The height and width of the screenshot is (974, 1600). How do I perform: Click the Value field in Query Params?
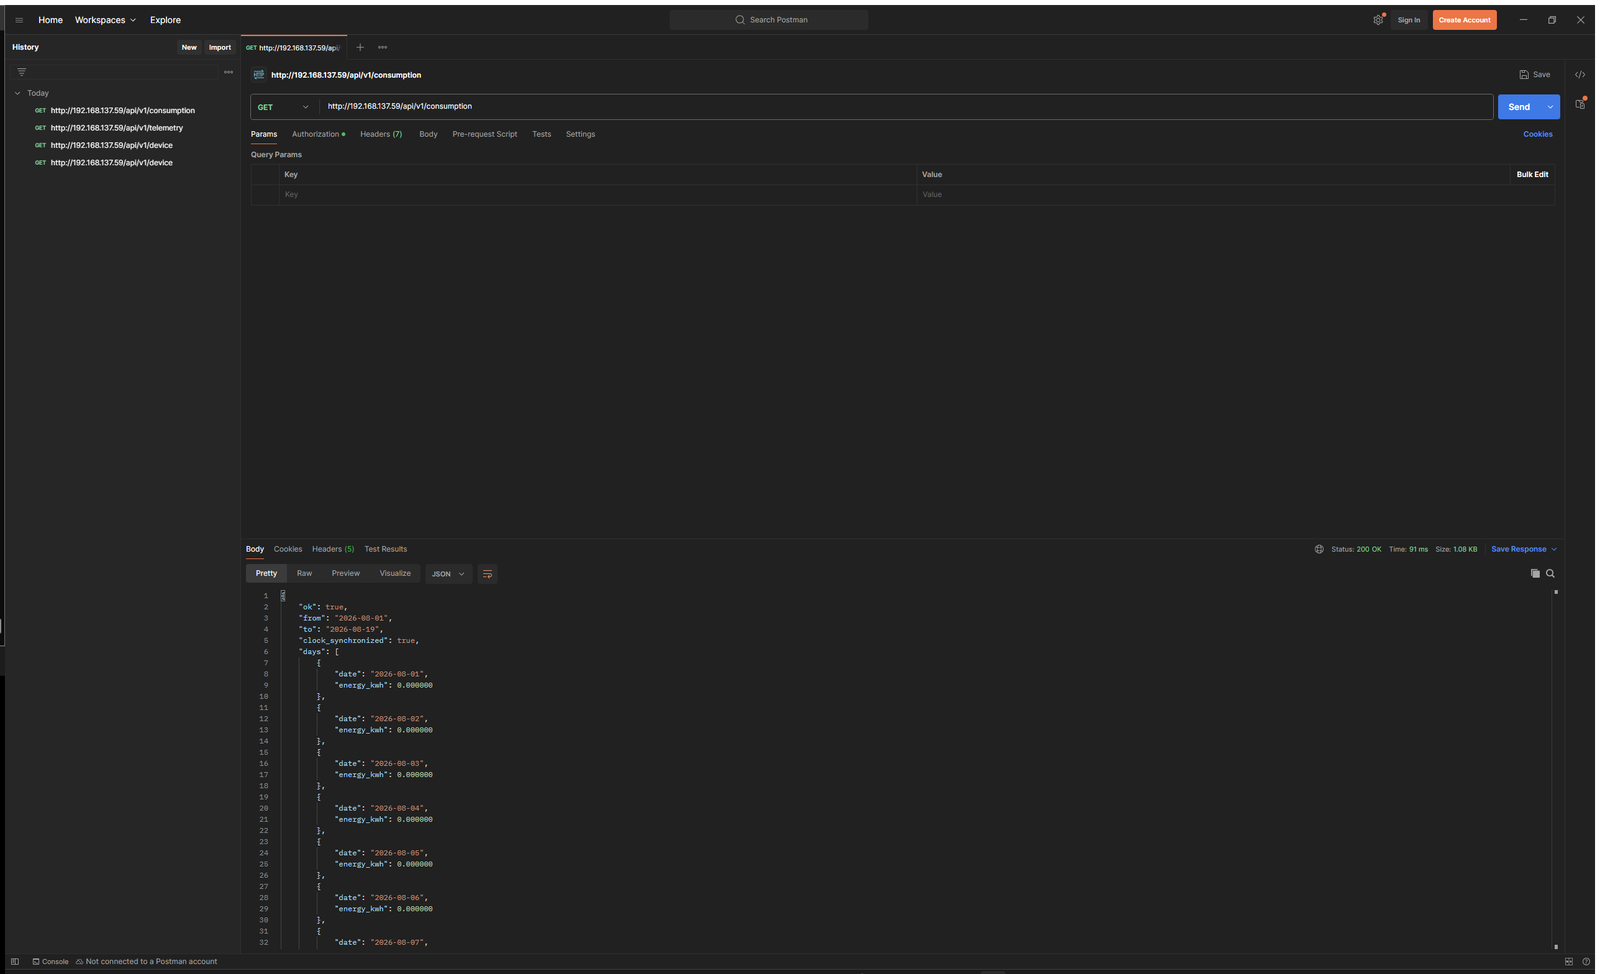pos(1213,195)
